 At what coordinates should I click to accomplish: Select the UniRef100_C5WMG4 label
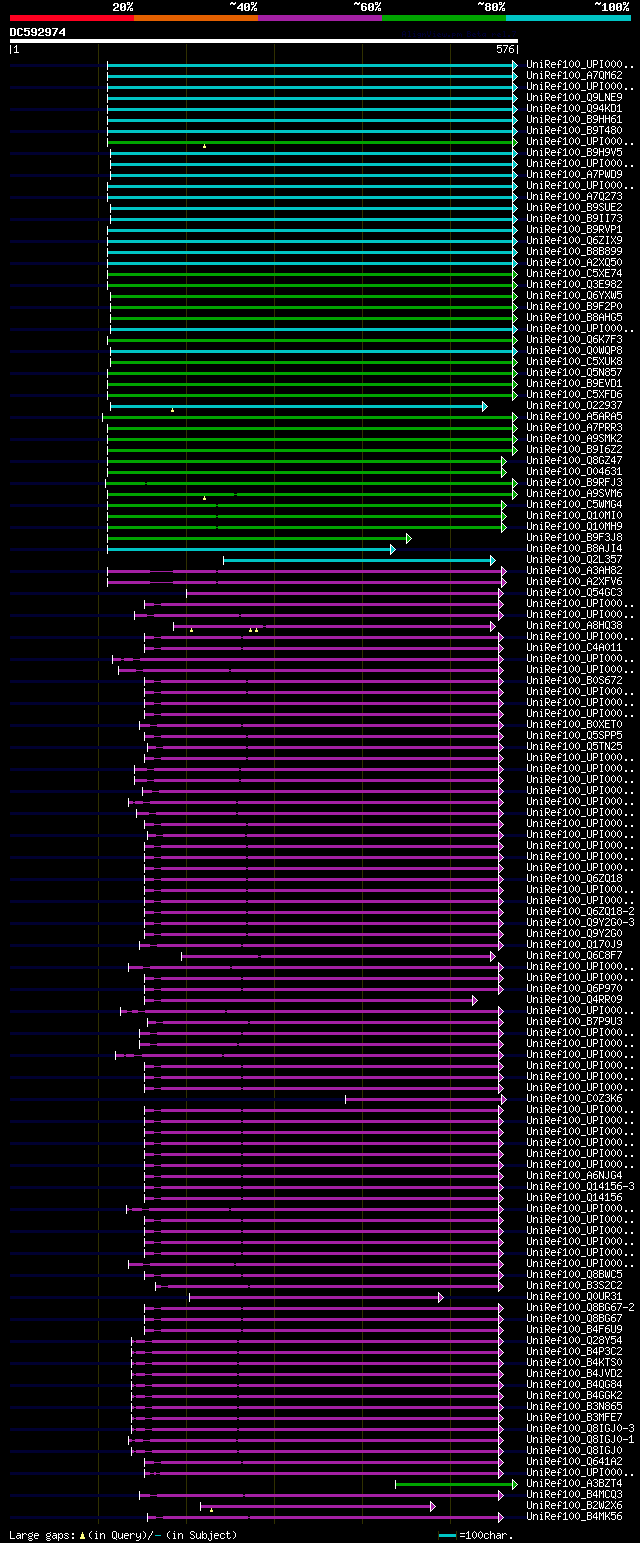click(x=574, y=504)
